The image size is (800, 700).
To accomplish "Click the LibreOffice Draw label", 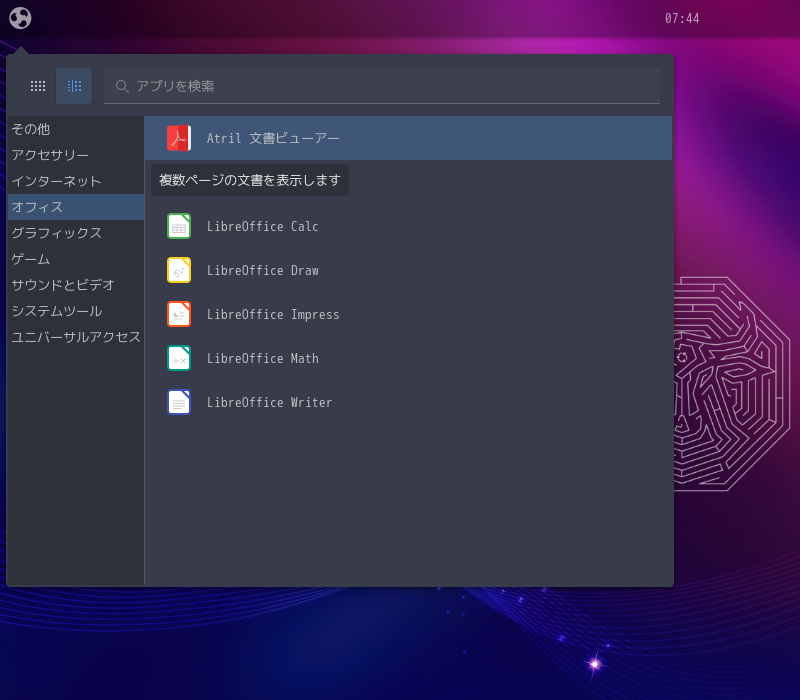I will [263, 270].
